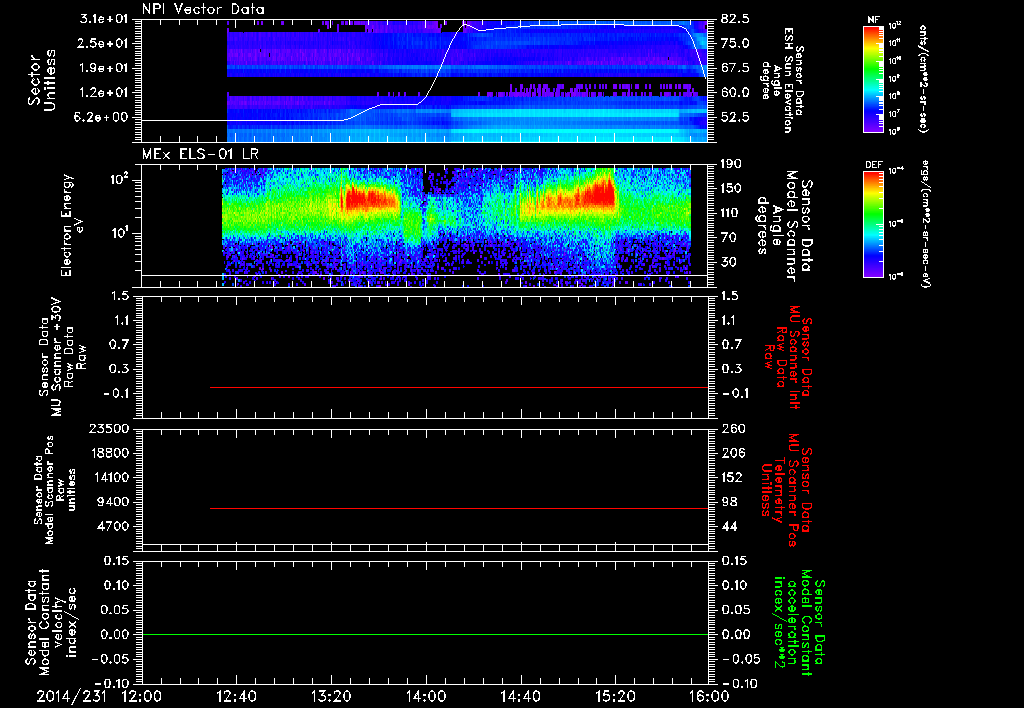Click the 67.5 sun elevation tick label

[736, 68]
